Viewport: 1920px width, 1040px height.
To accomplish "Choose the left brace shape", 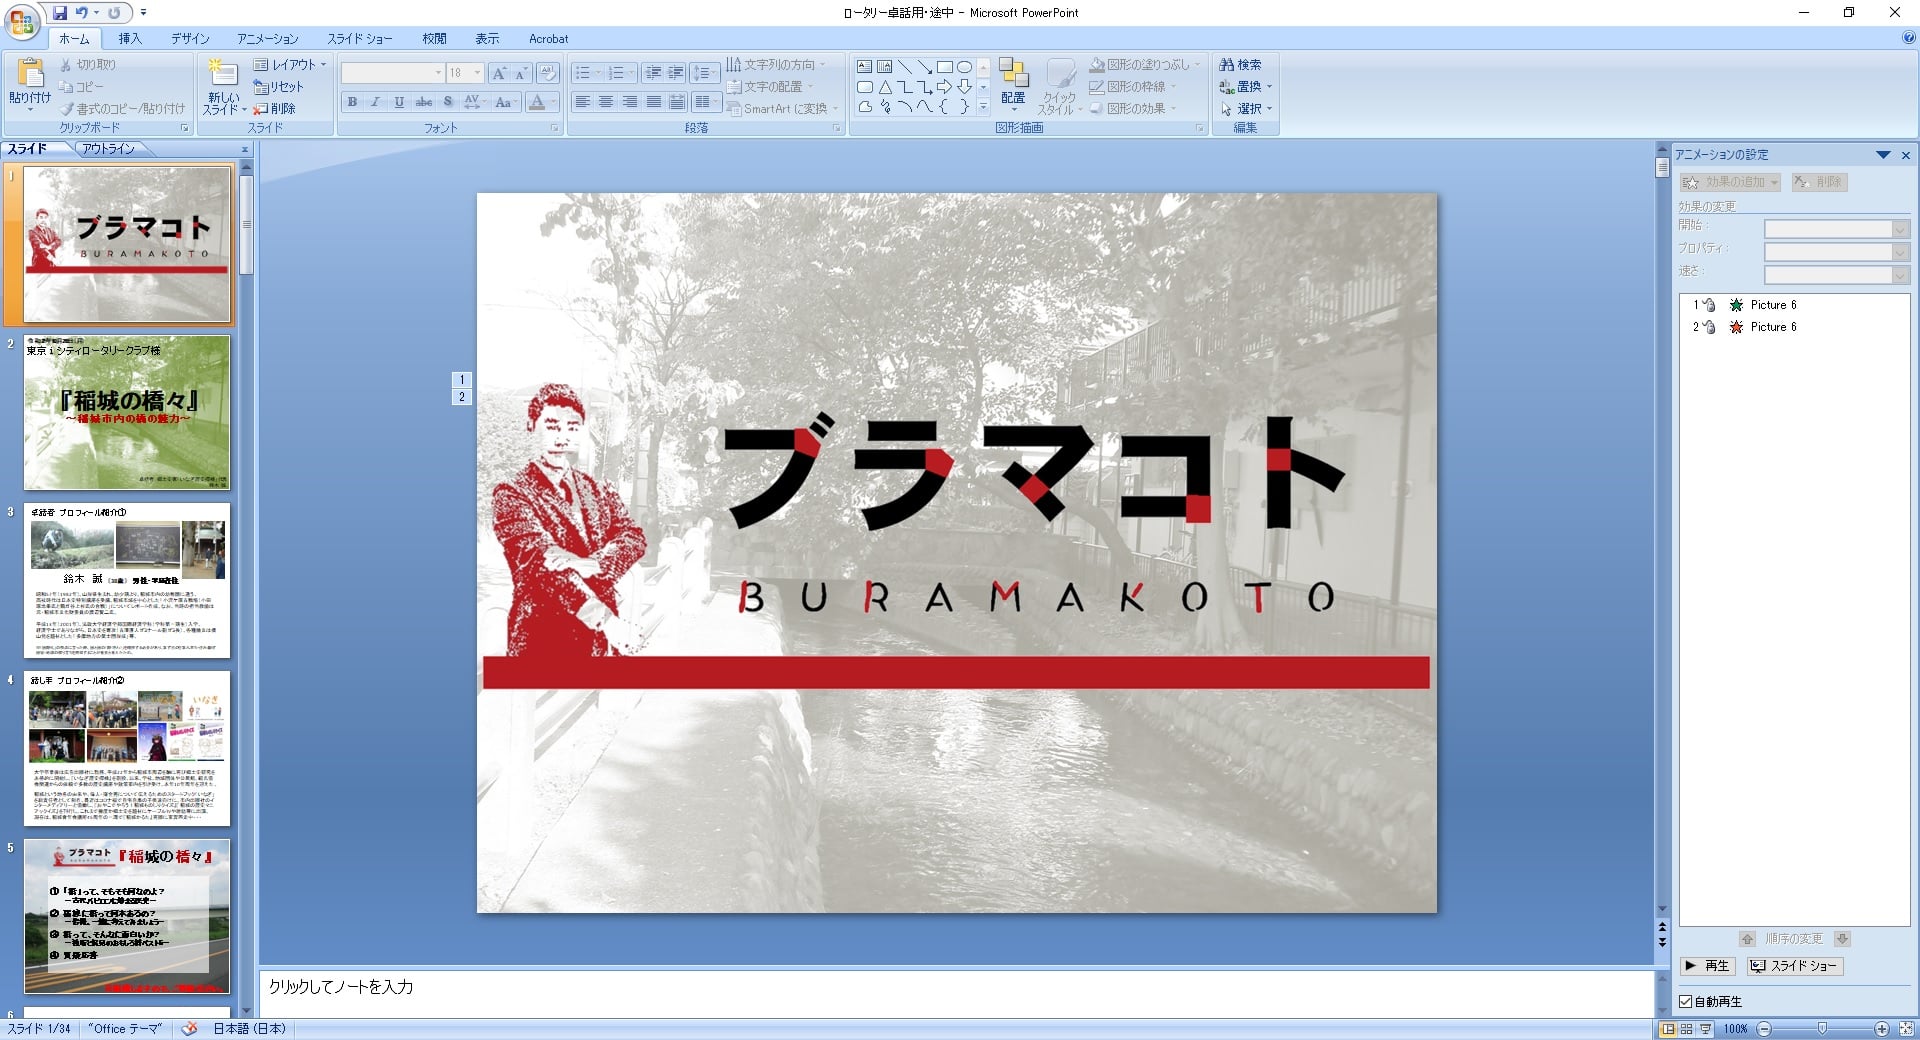I will (x=944, y=107).
